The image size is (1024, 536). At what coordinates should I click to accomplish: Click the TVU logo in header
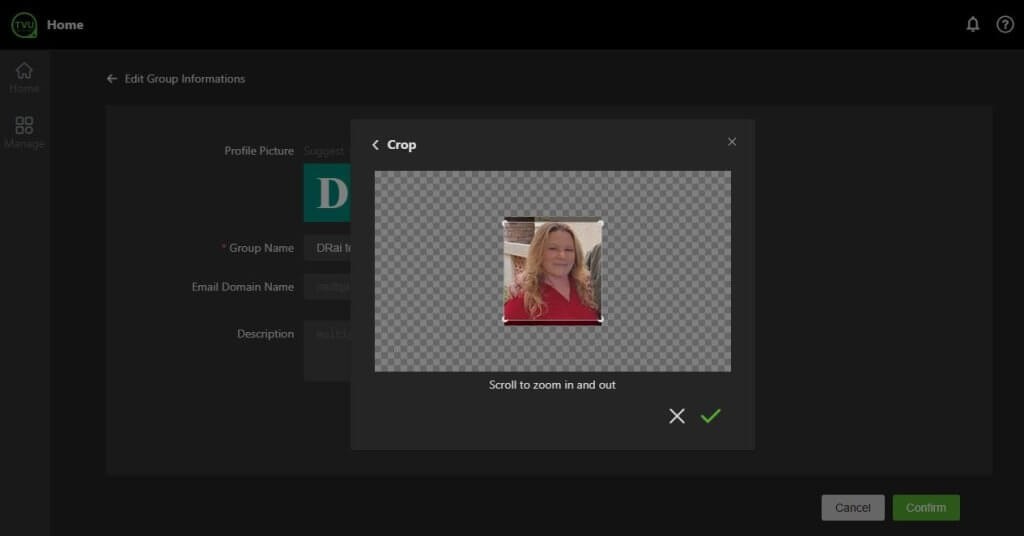(x=24, y=24)
